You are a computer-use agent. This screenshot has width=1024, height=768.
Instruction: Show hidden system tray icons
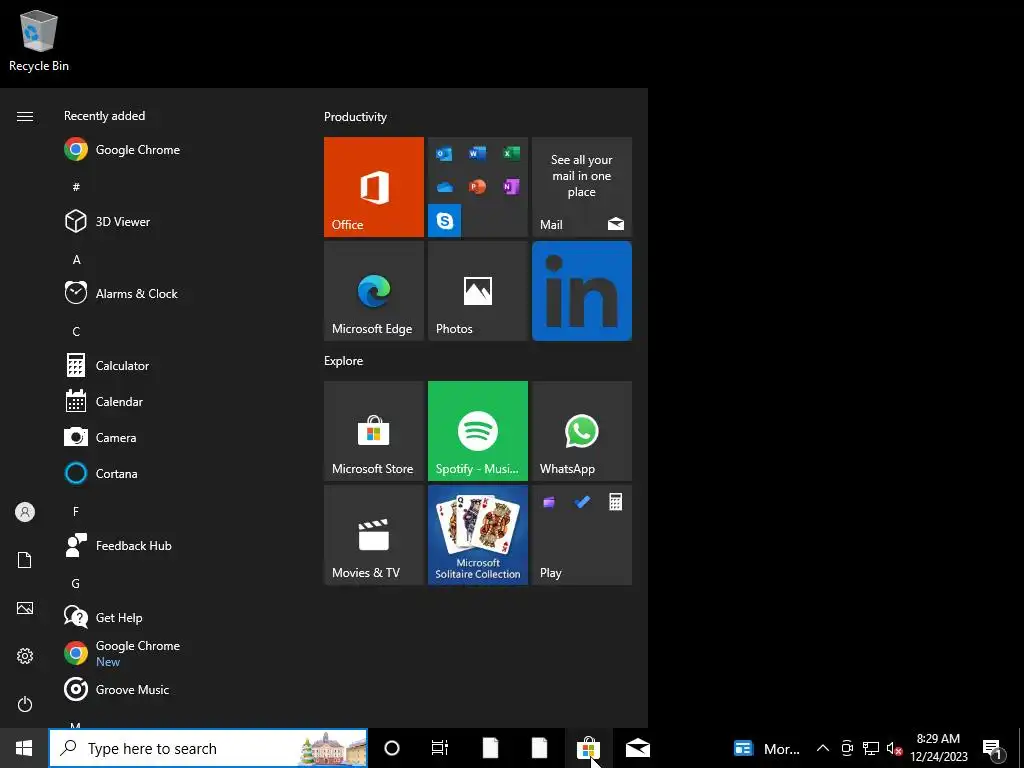tap(823, 748)
